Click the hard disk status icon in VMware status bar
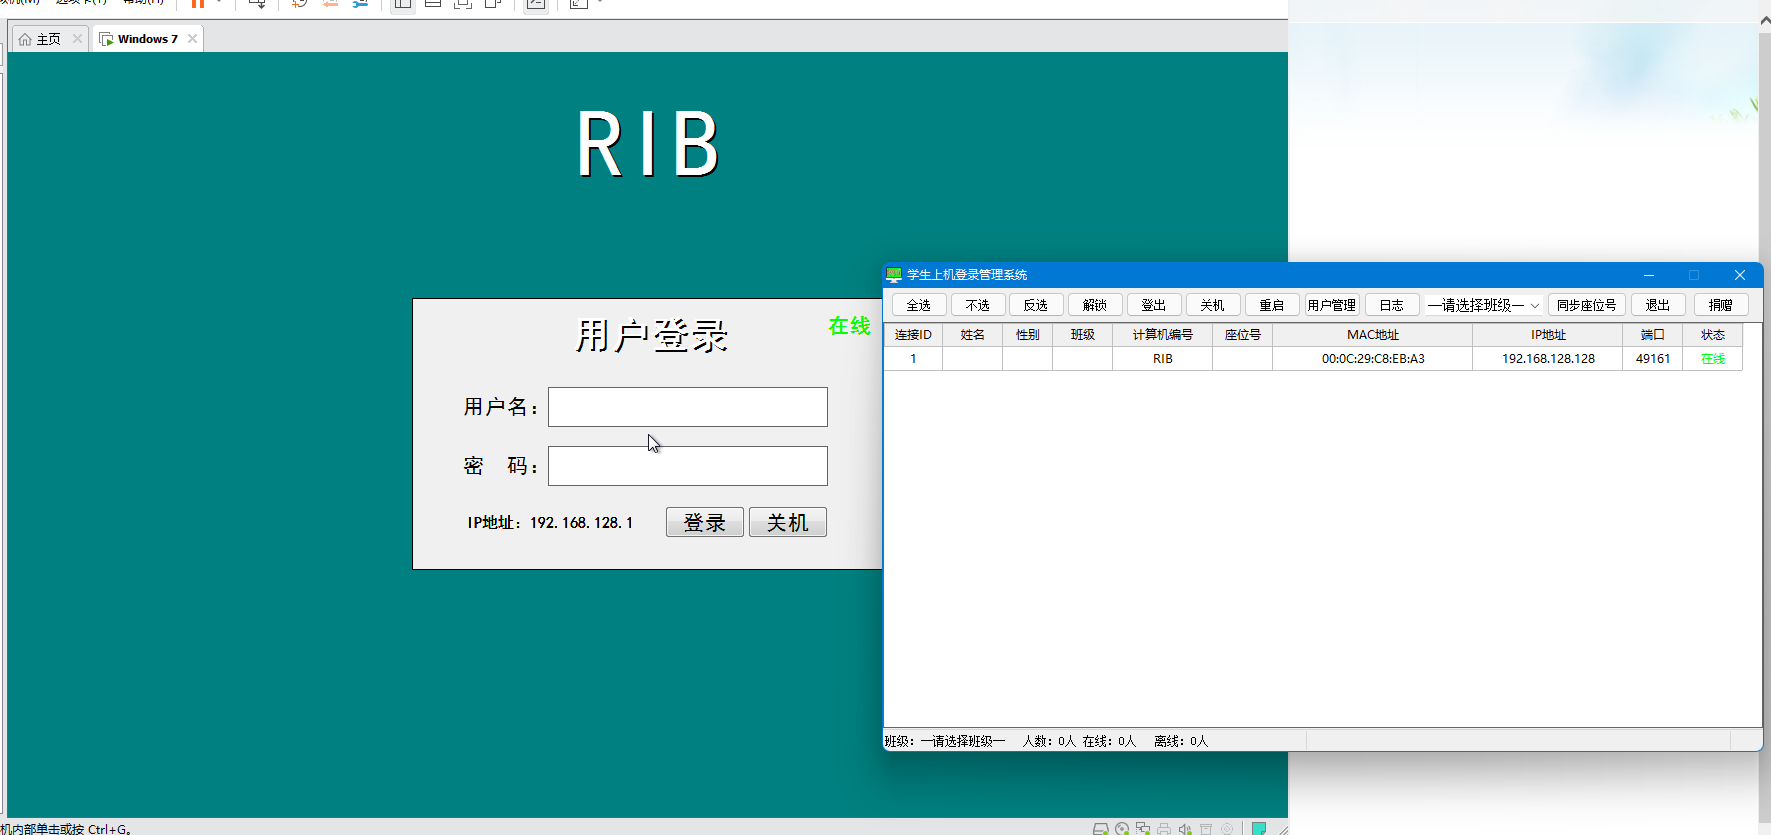 pyautogui.click(x=1100, y=829)
